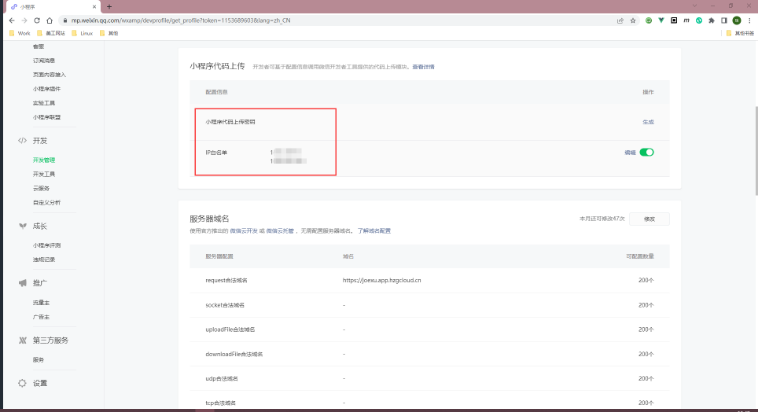Select 广告主 under 推广
Viewport: 758px width, 413px height.
(41, 317)
